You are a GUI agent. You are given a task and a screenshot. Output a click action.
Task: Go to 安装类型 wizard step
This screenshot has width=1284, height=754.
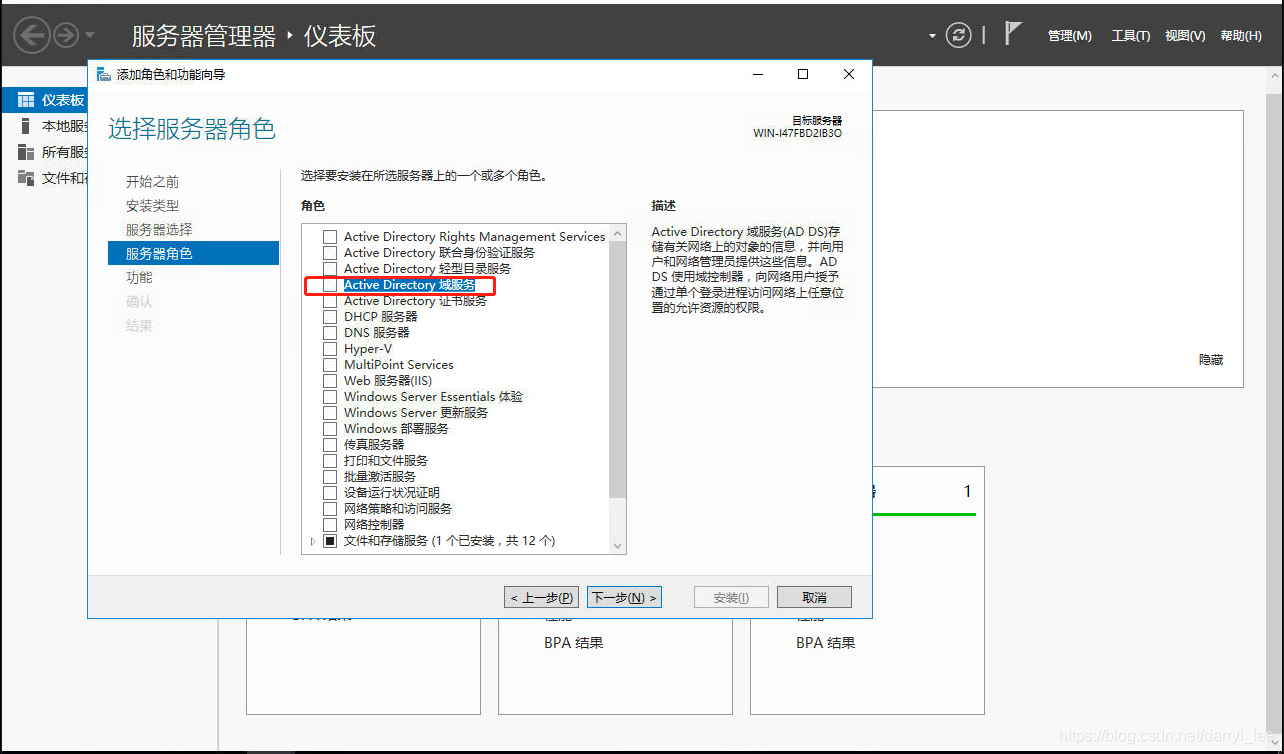152,206
